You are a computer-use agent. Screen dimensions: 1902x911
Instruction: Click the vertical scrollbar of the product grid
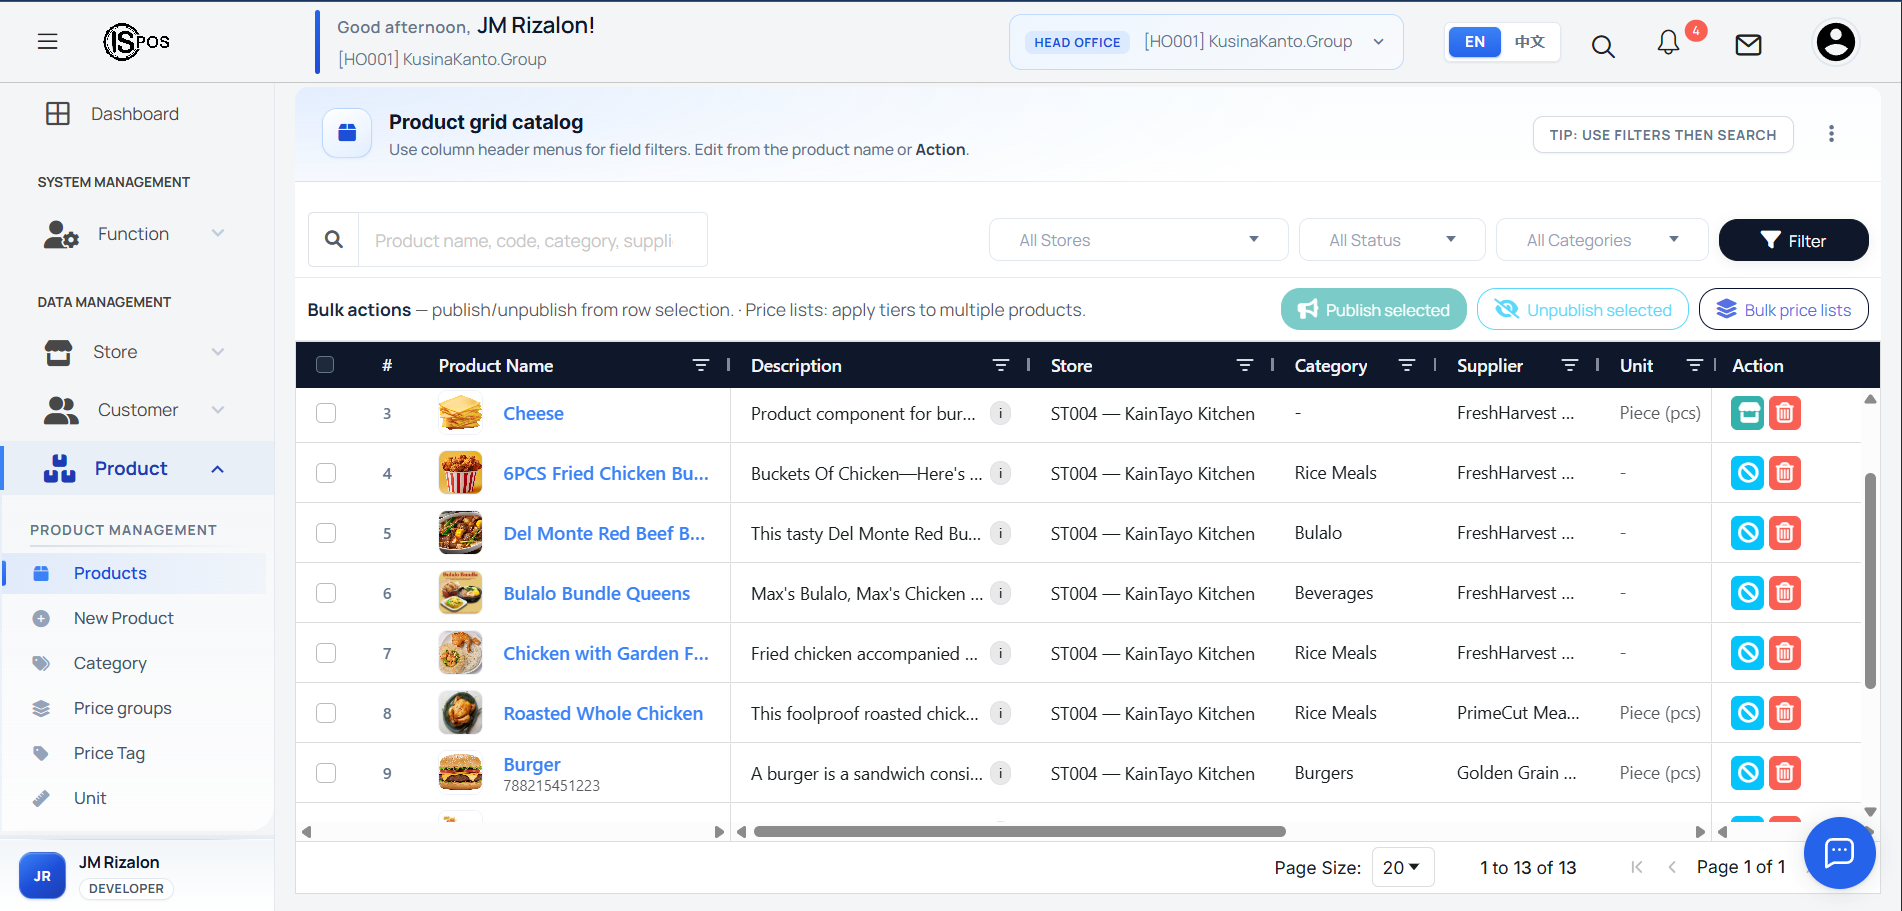click(1869, 581)
